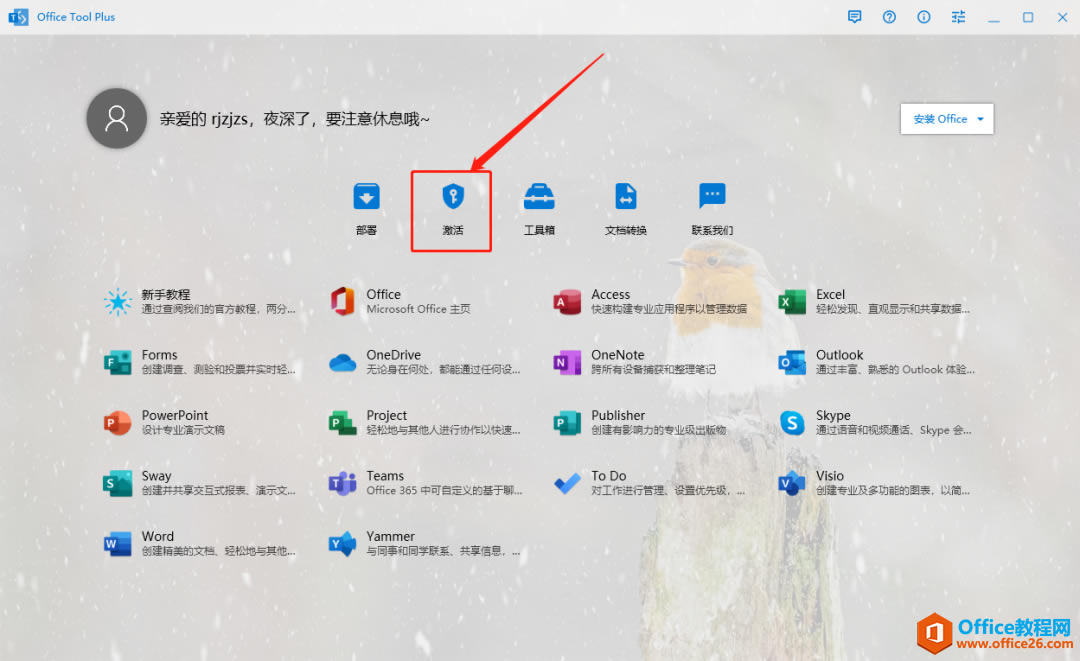Expand the 安装 Office dropdown arrow
Viewport: 1080px width, 661px height.
980,119
